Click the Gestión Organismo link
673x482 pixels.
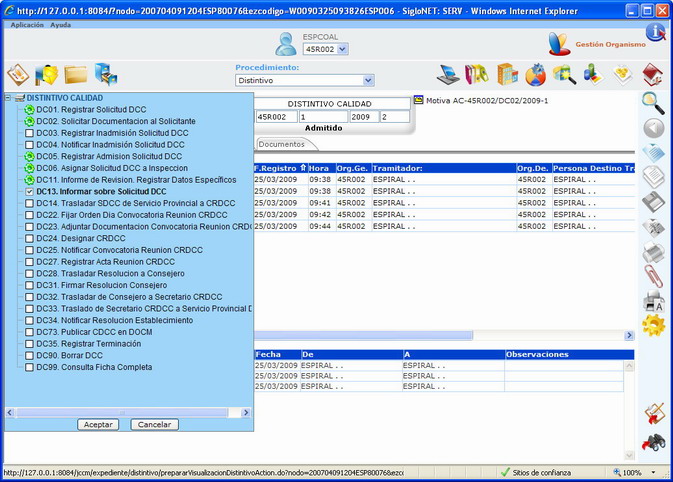(610, 44)
